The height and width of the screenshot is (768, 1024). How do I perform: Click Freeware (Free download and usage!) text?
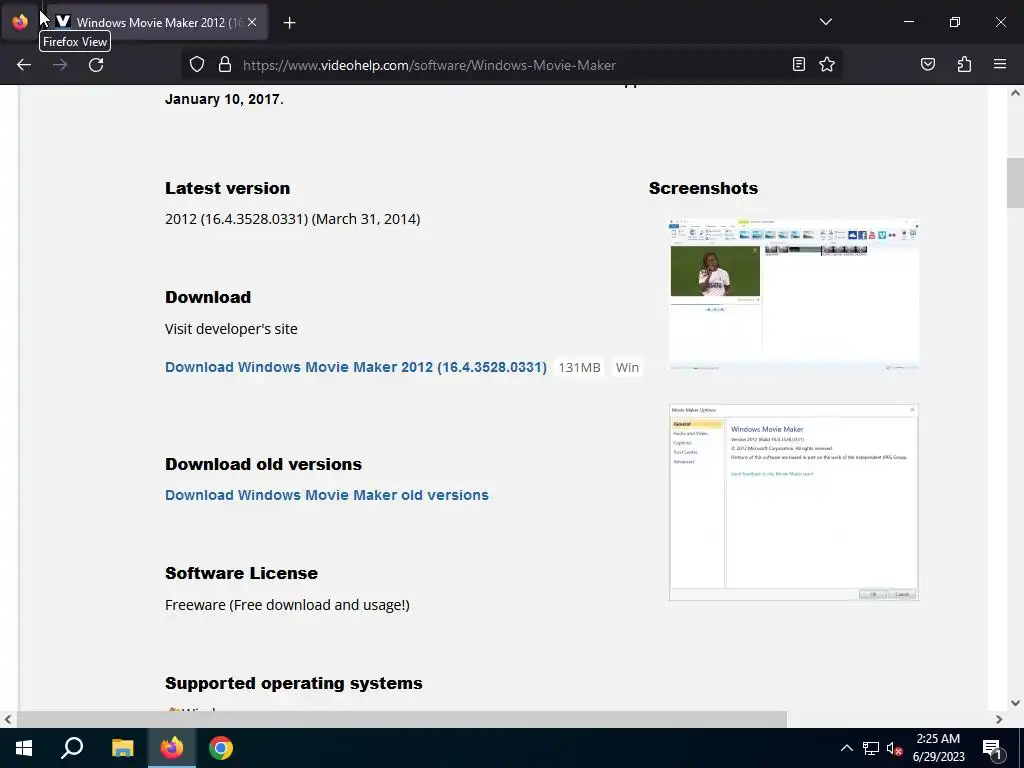coord(287,605)
